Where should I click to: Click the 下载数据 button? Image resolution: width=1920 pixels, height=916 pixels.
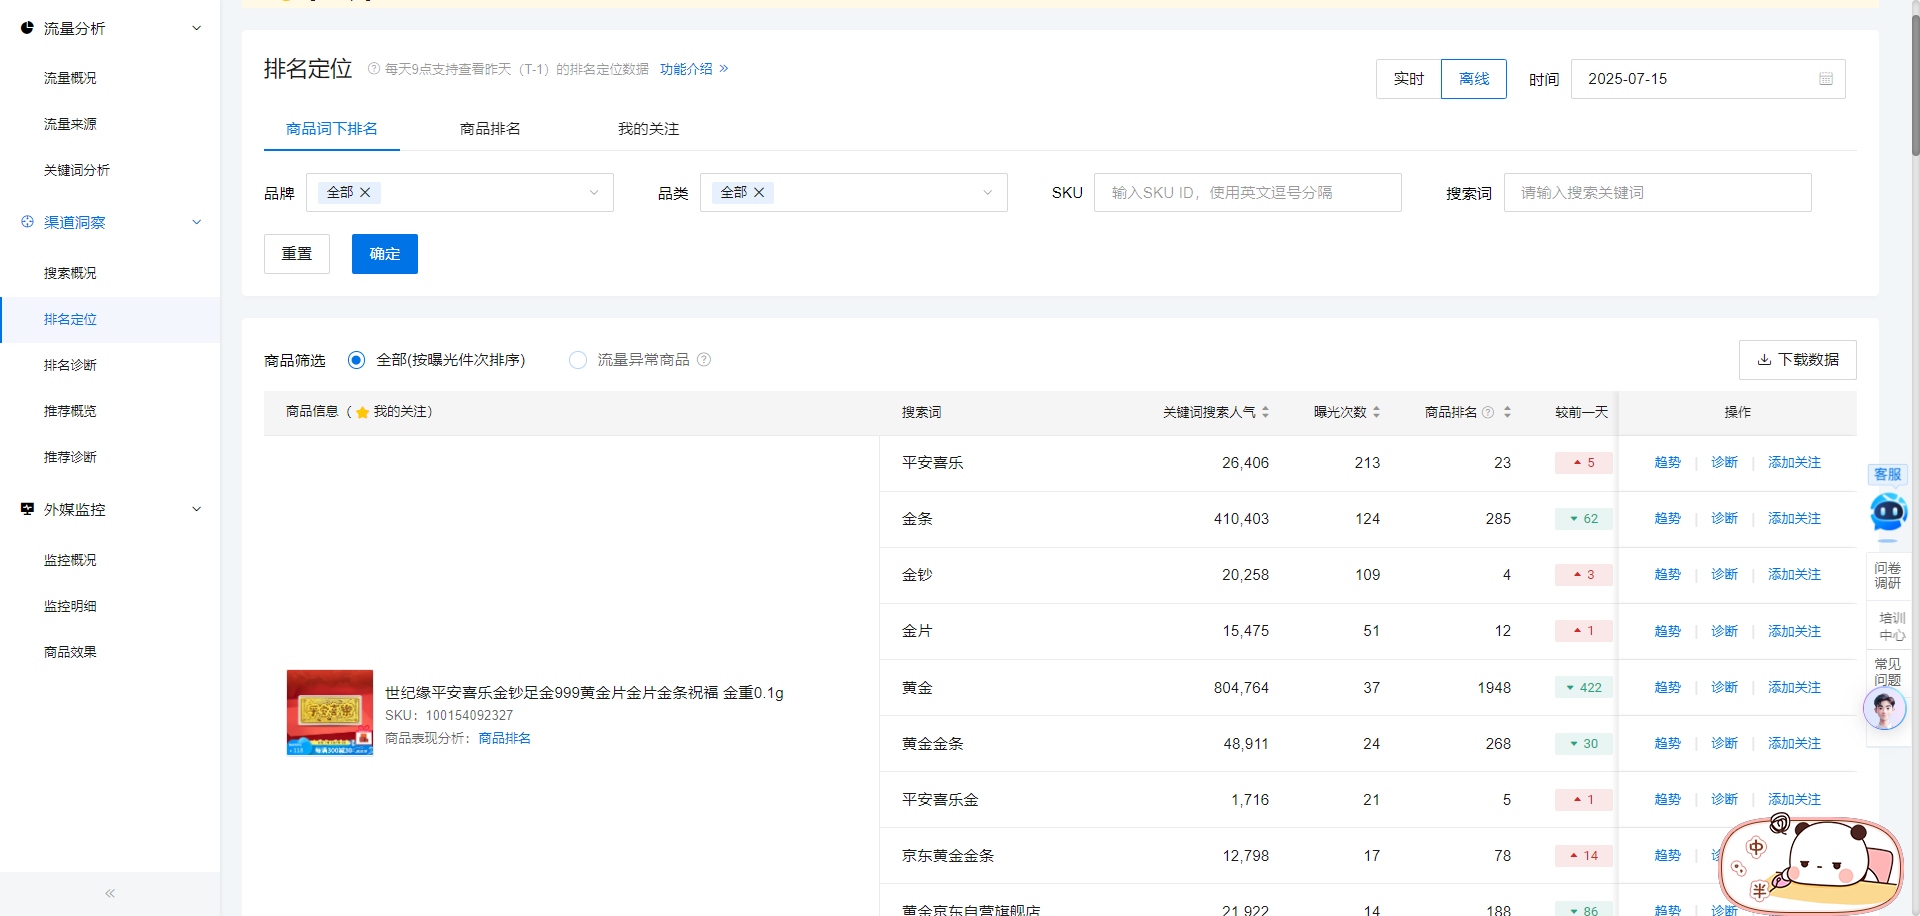1797,360
